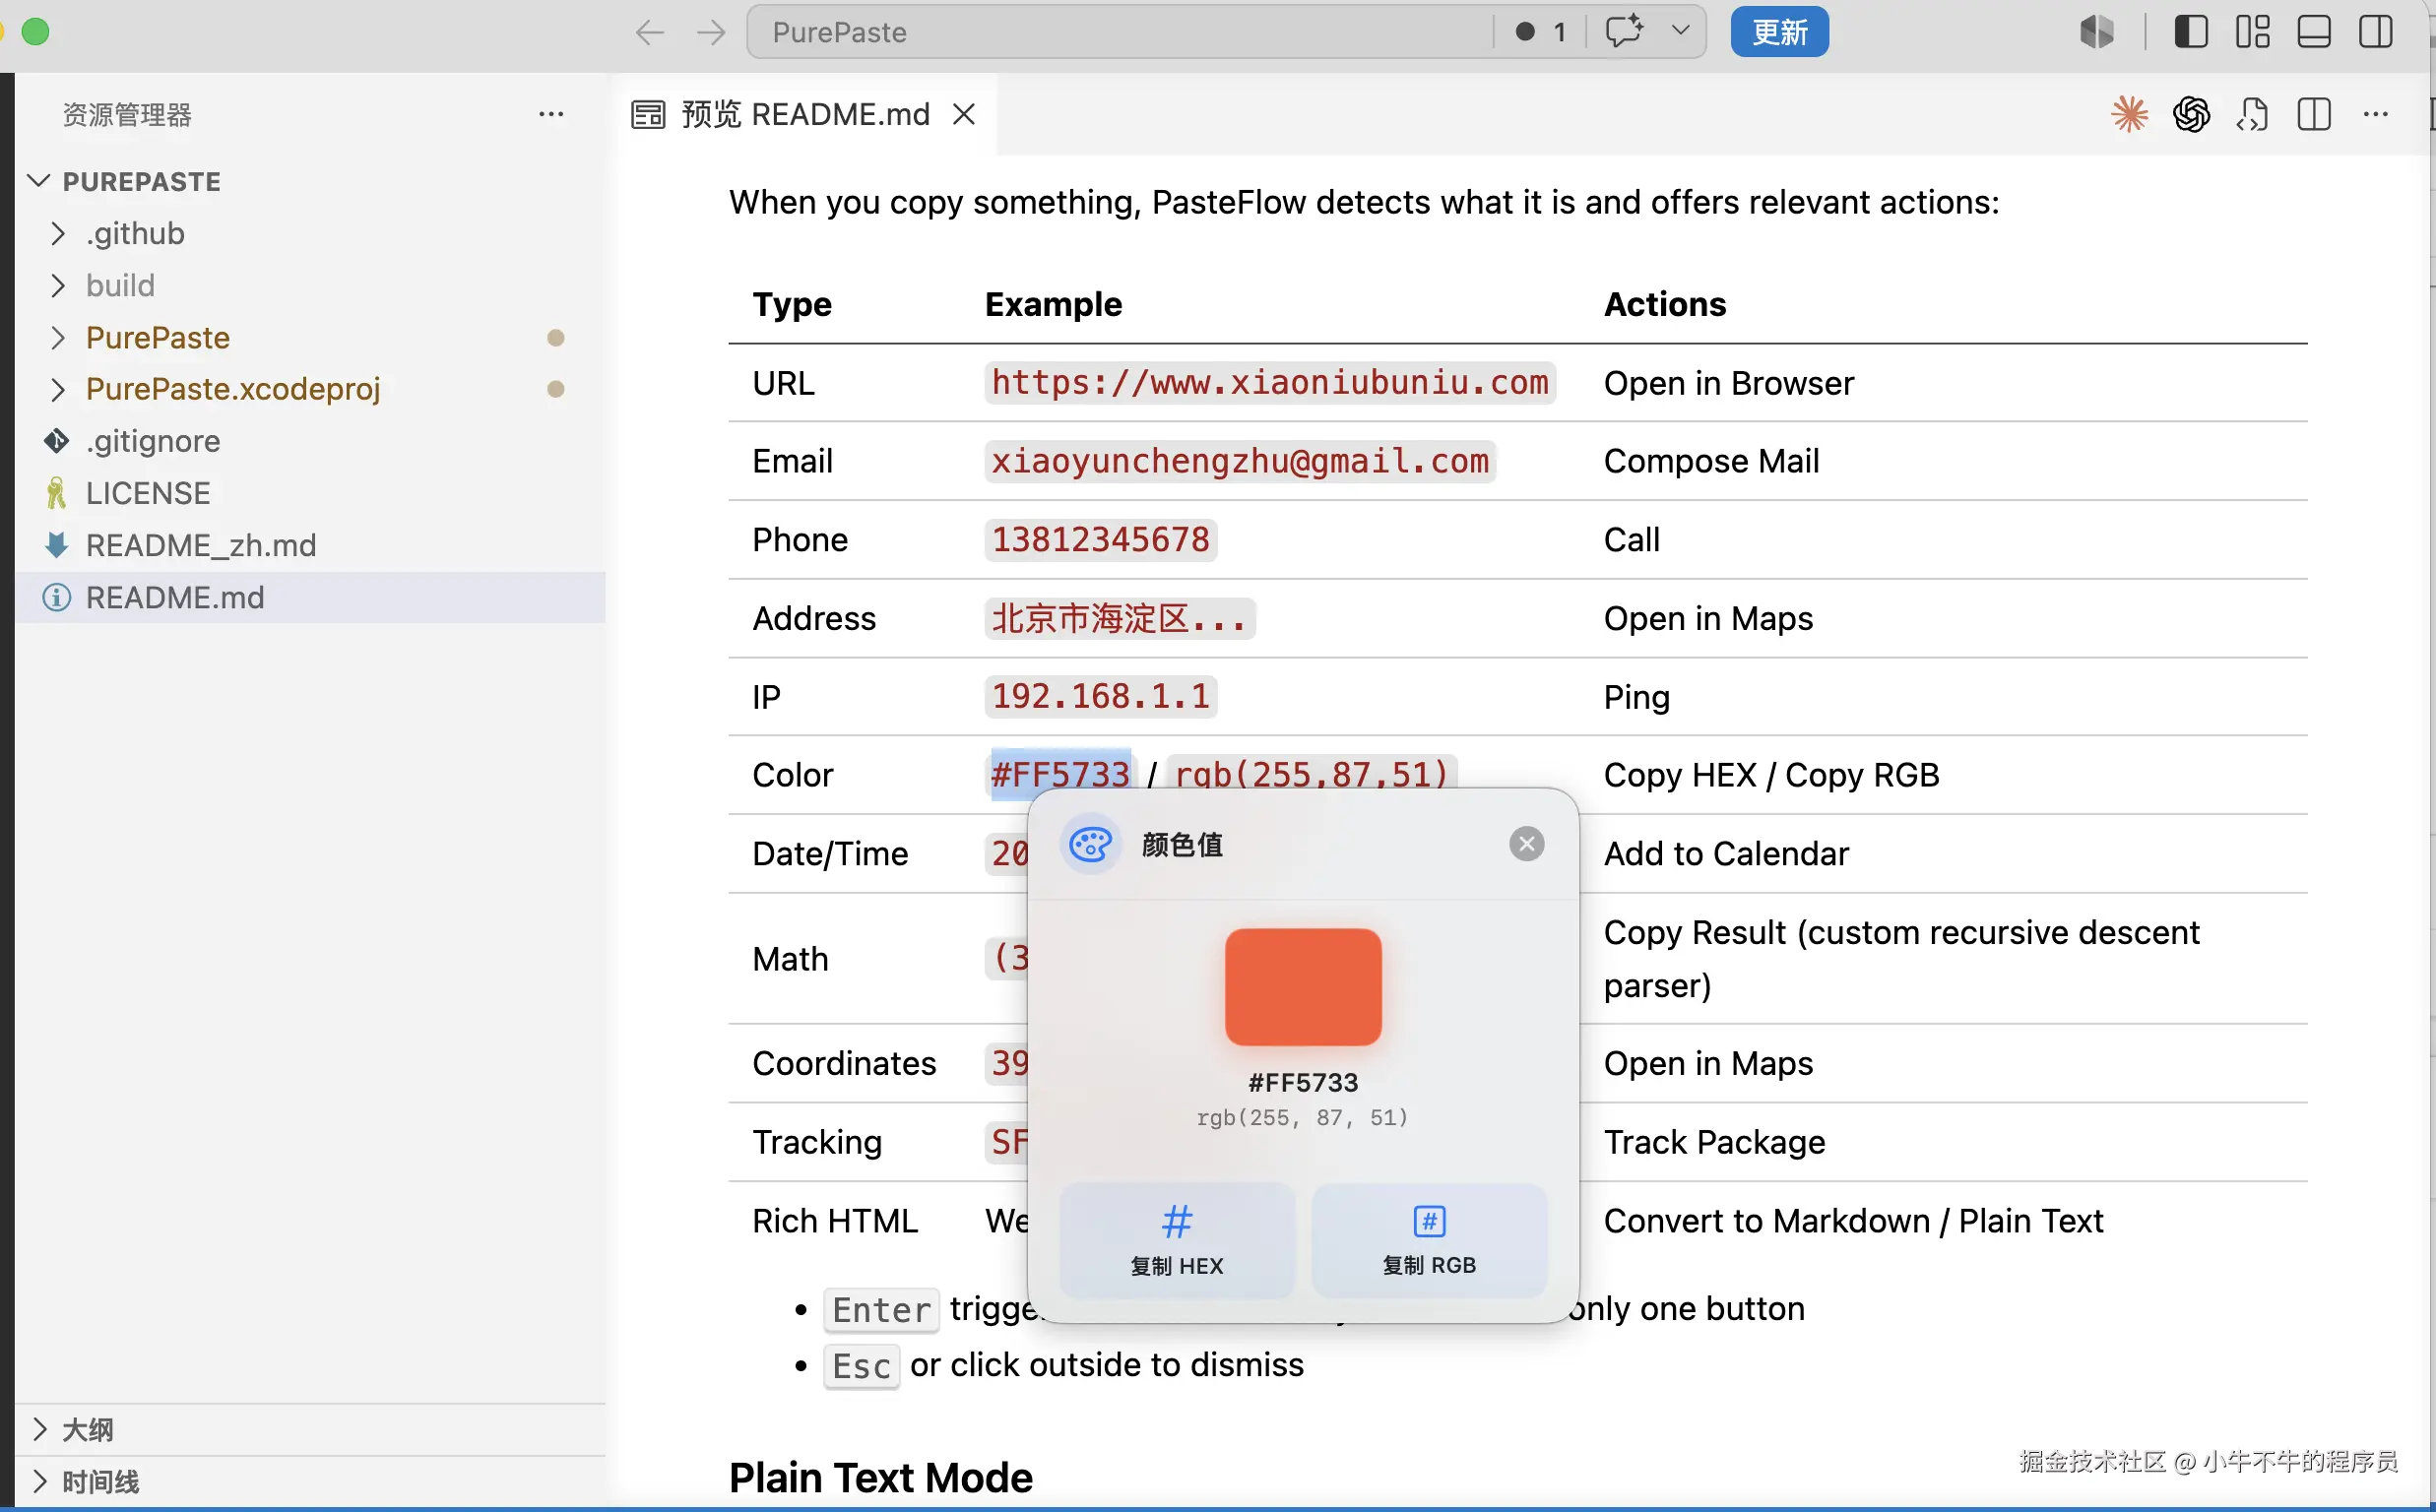Screen dimensions: 2436x1512
Task: Click the rgb(255, 87, 51) popup label
Action: click(x=1303, y=1117)
